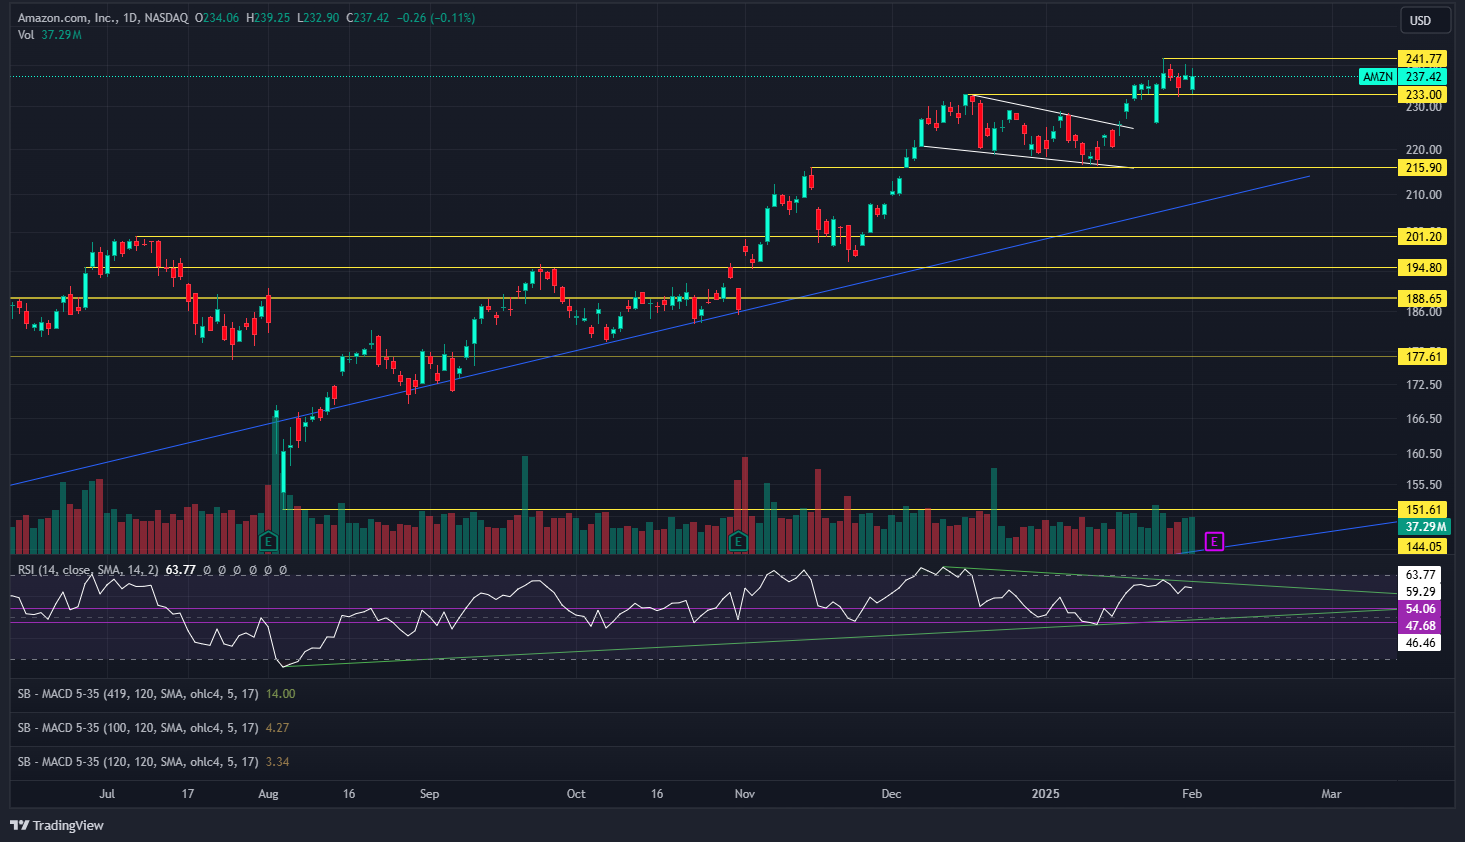
Task: Click the 210.00 price axis tick
Action: click(x=1423, y=195)
